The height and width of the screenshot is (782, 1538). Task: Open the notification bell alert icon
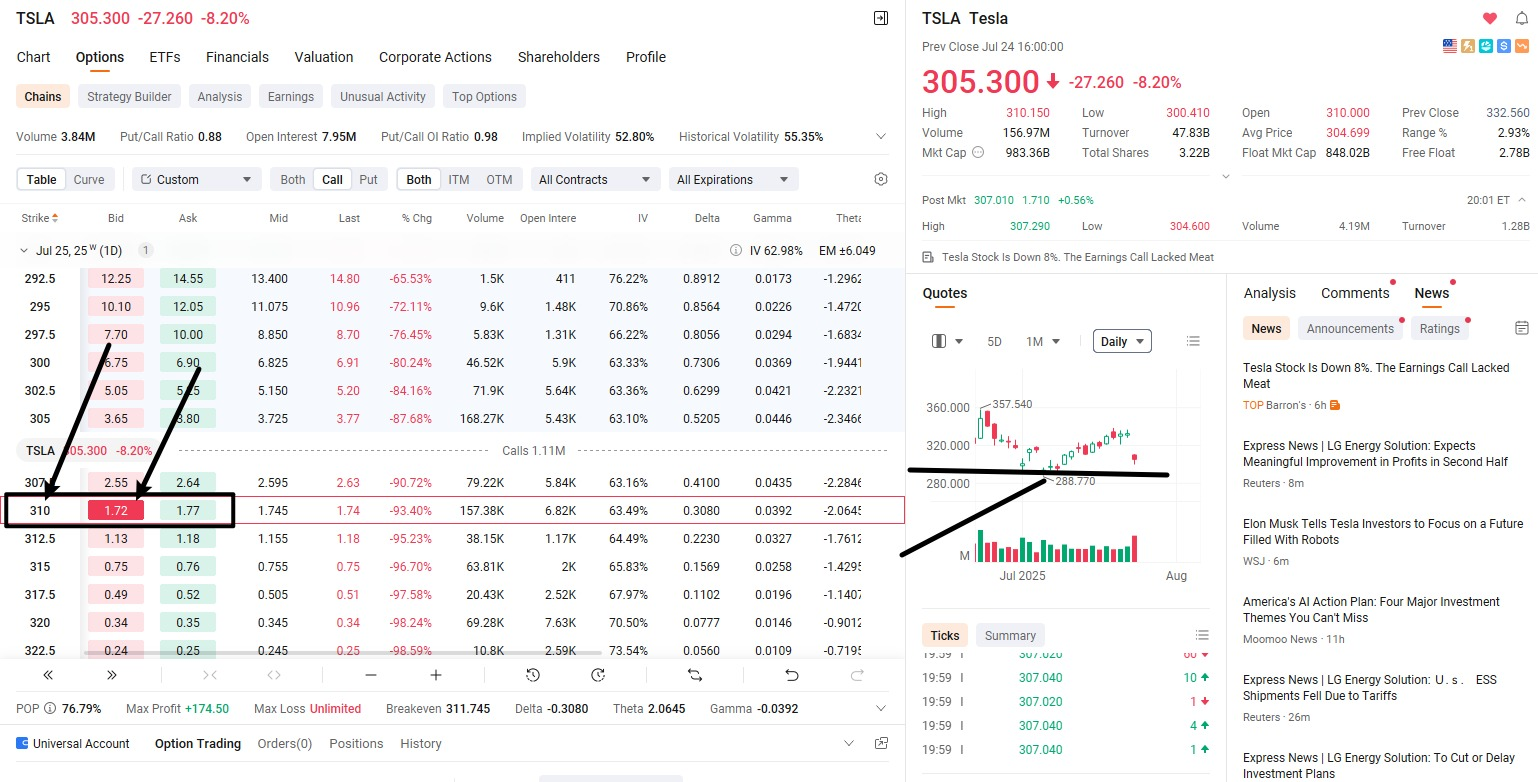[1522, 18]
